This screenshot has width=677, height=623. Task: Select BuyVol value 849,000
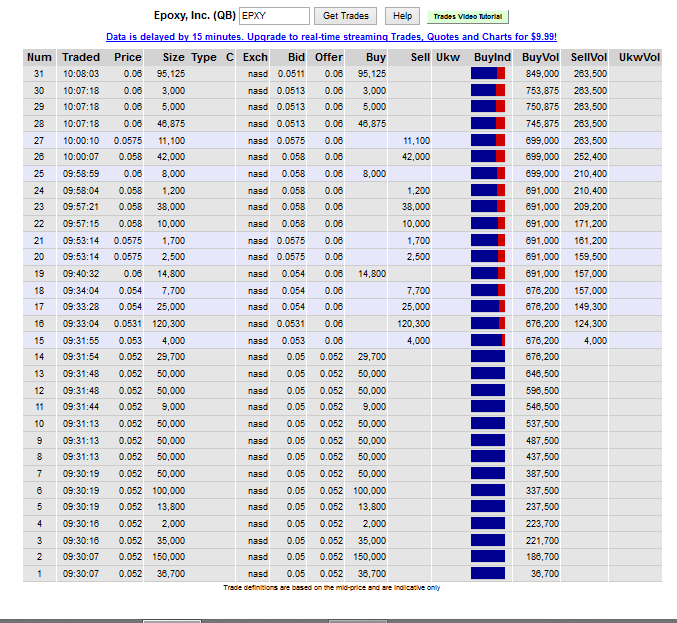(542, 74)
